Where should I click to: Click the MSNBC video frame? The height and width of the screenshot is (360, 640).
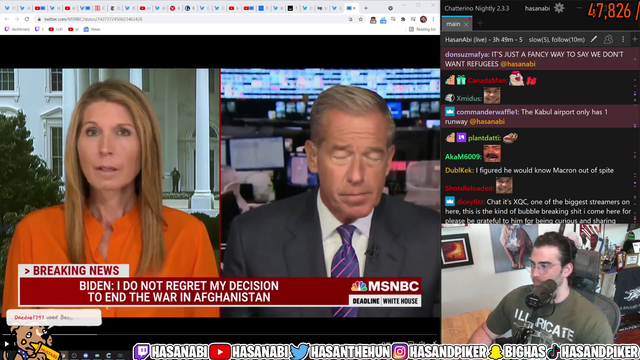[x=220, y=193]
